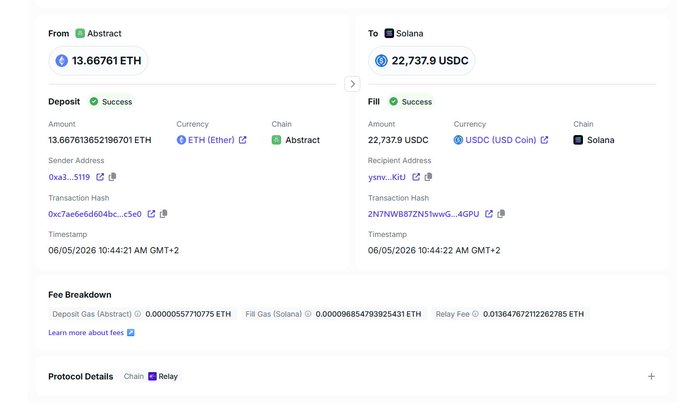Click Solana icon in fill Chain column
The image size is (680, 409).
578,140
